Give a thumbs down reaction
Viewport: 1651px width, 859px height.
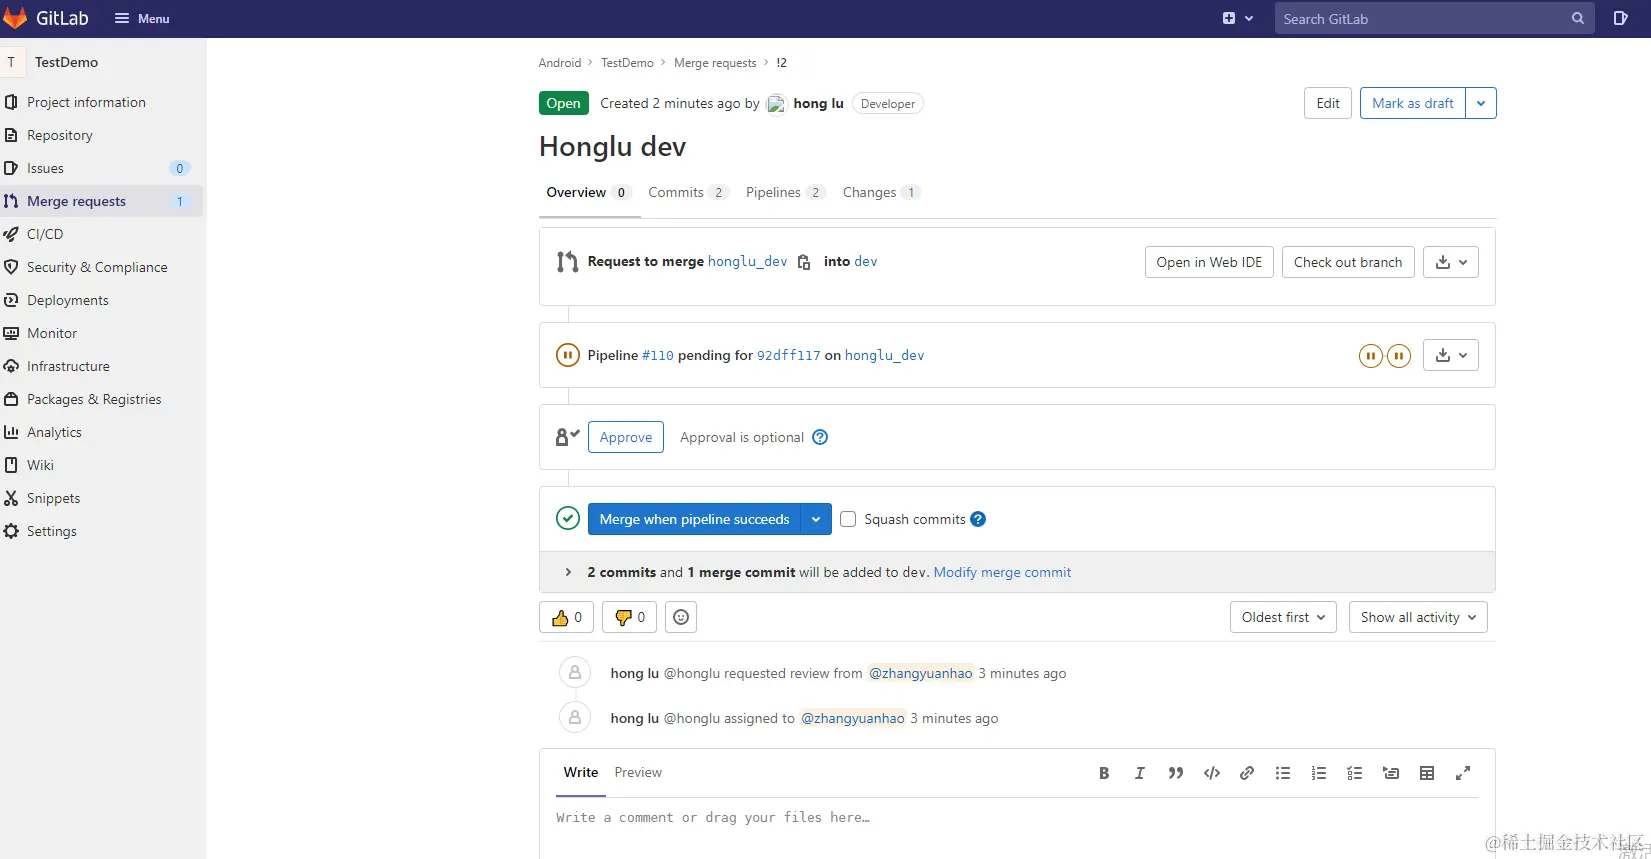click(629, 617)
